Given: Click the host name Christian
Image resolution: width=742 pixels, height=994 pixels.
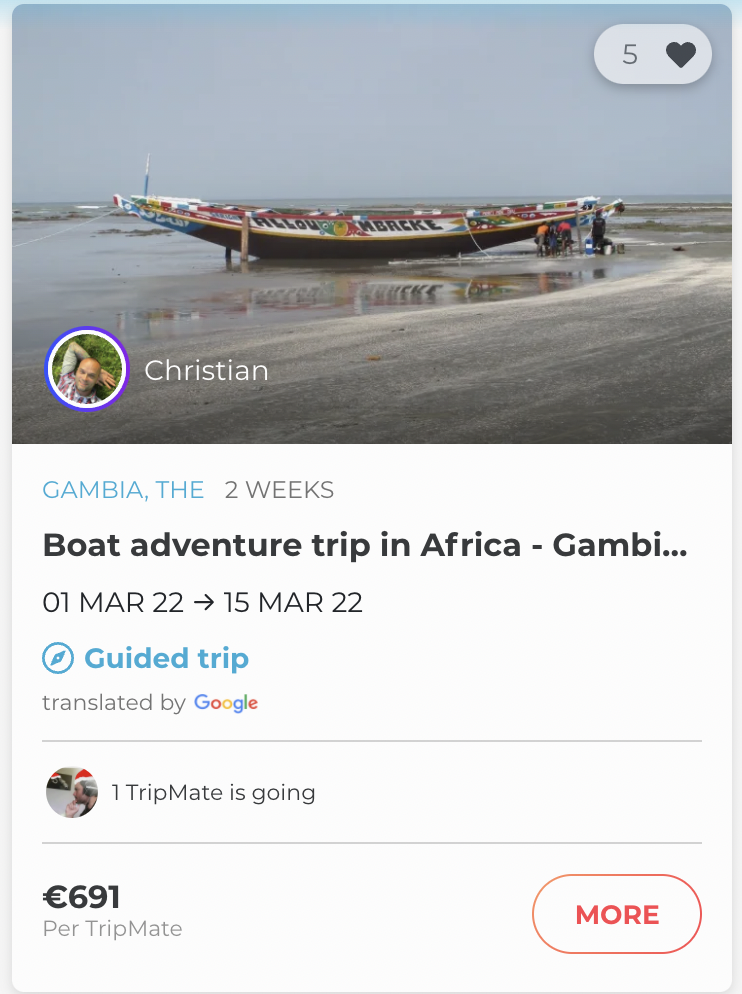Looking at the screenshot, I should click(x=206, y=371).
